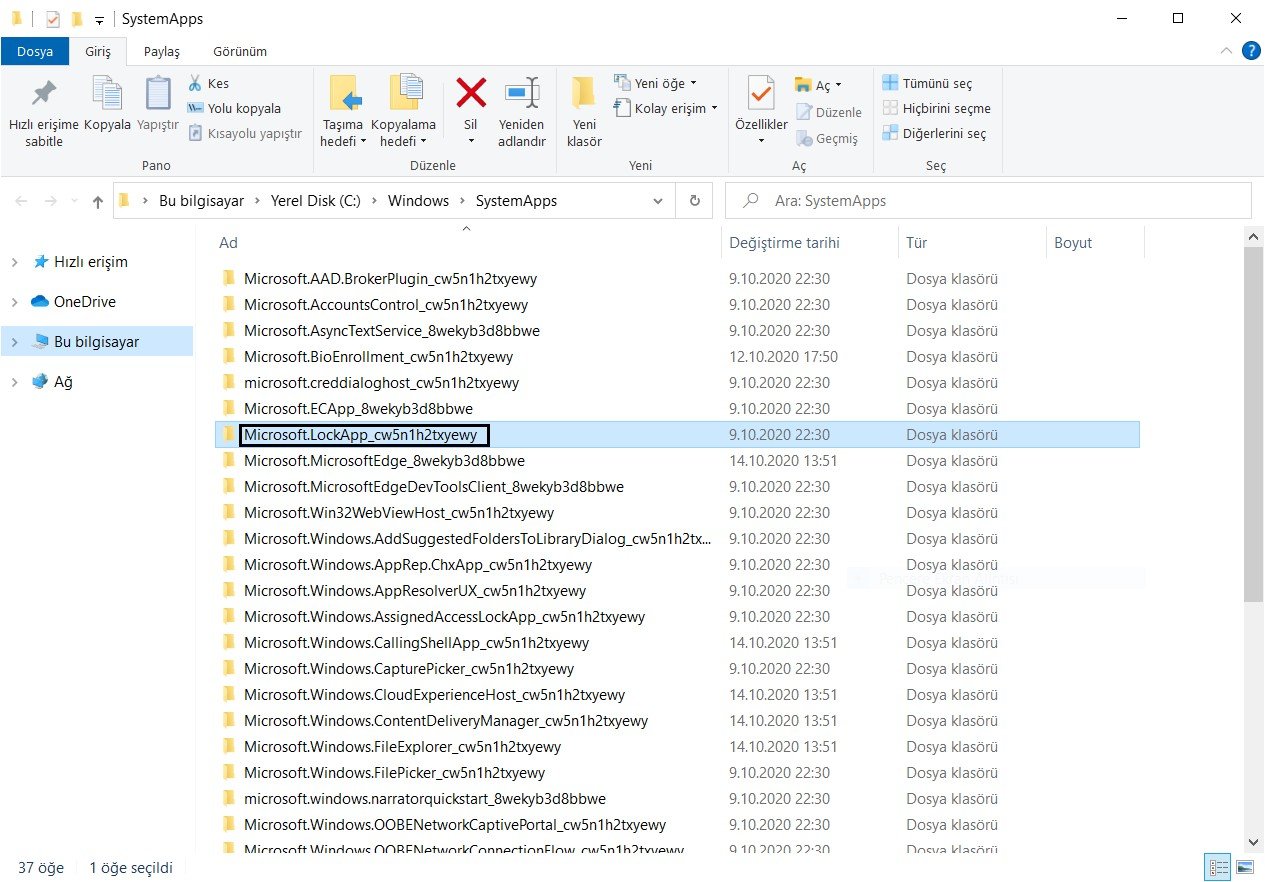This screenshot has height=882, width=1265.
Task: Click the Yeni klasör folder icon
Action: click(584, 93)
